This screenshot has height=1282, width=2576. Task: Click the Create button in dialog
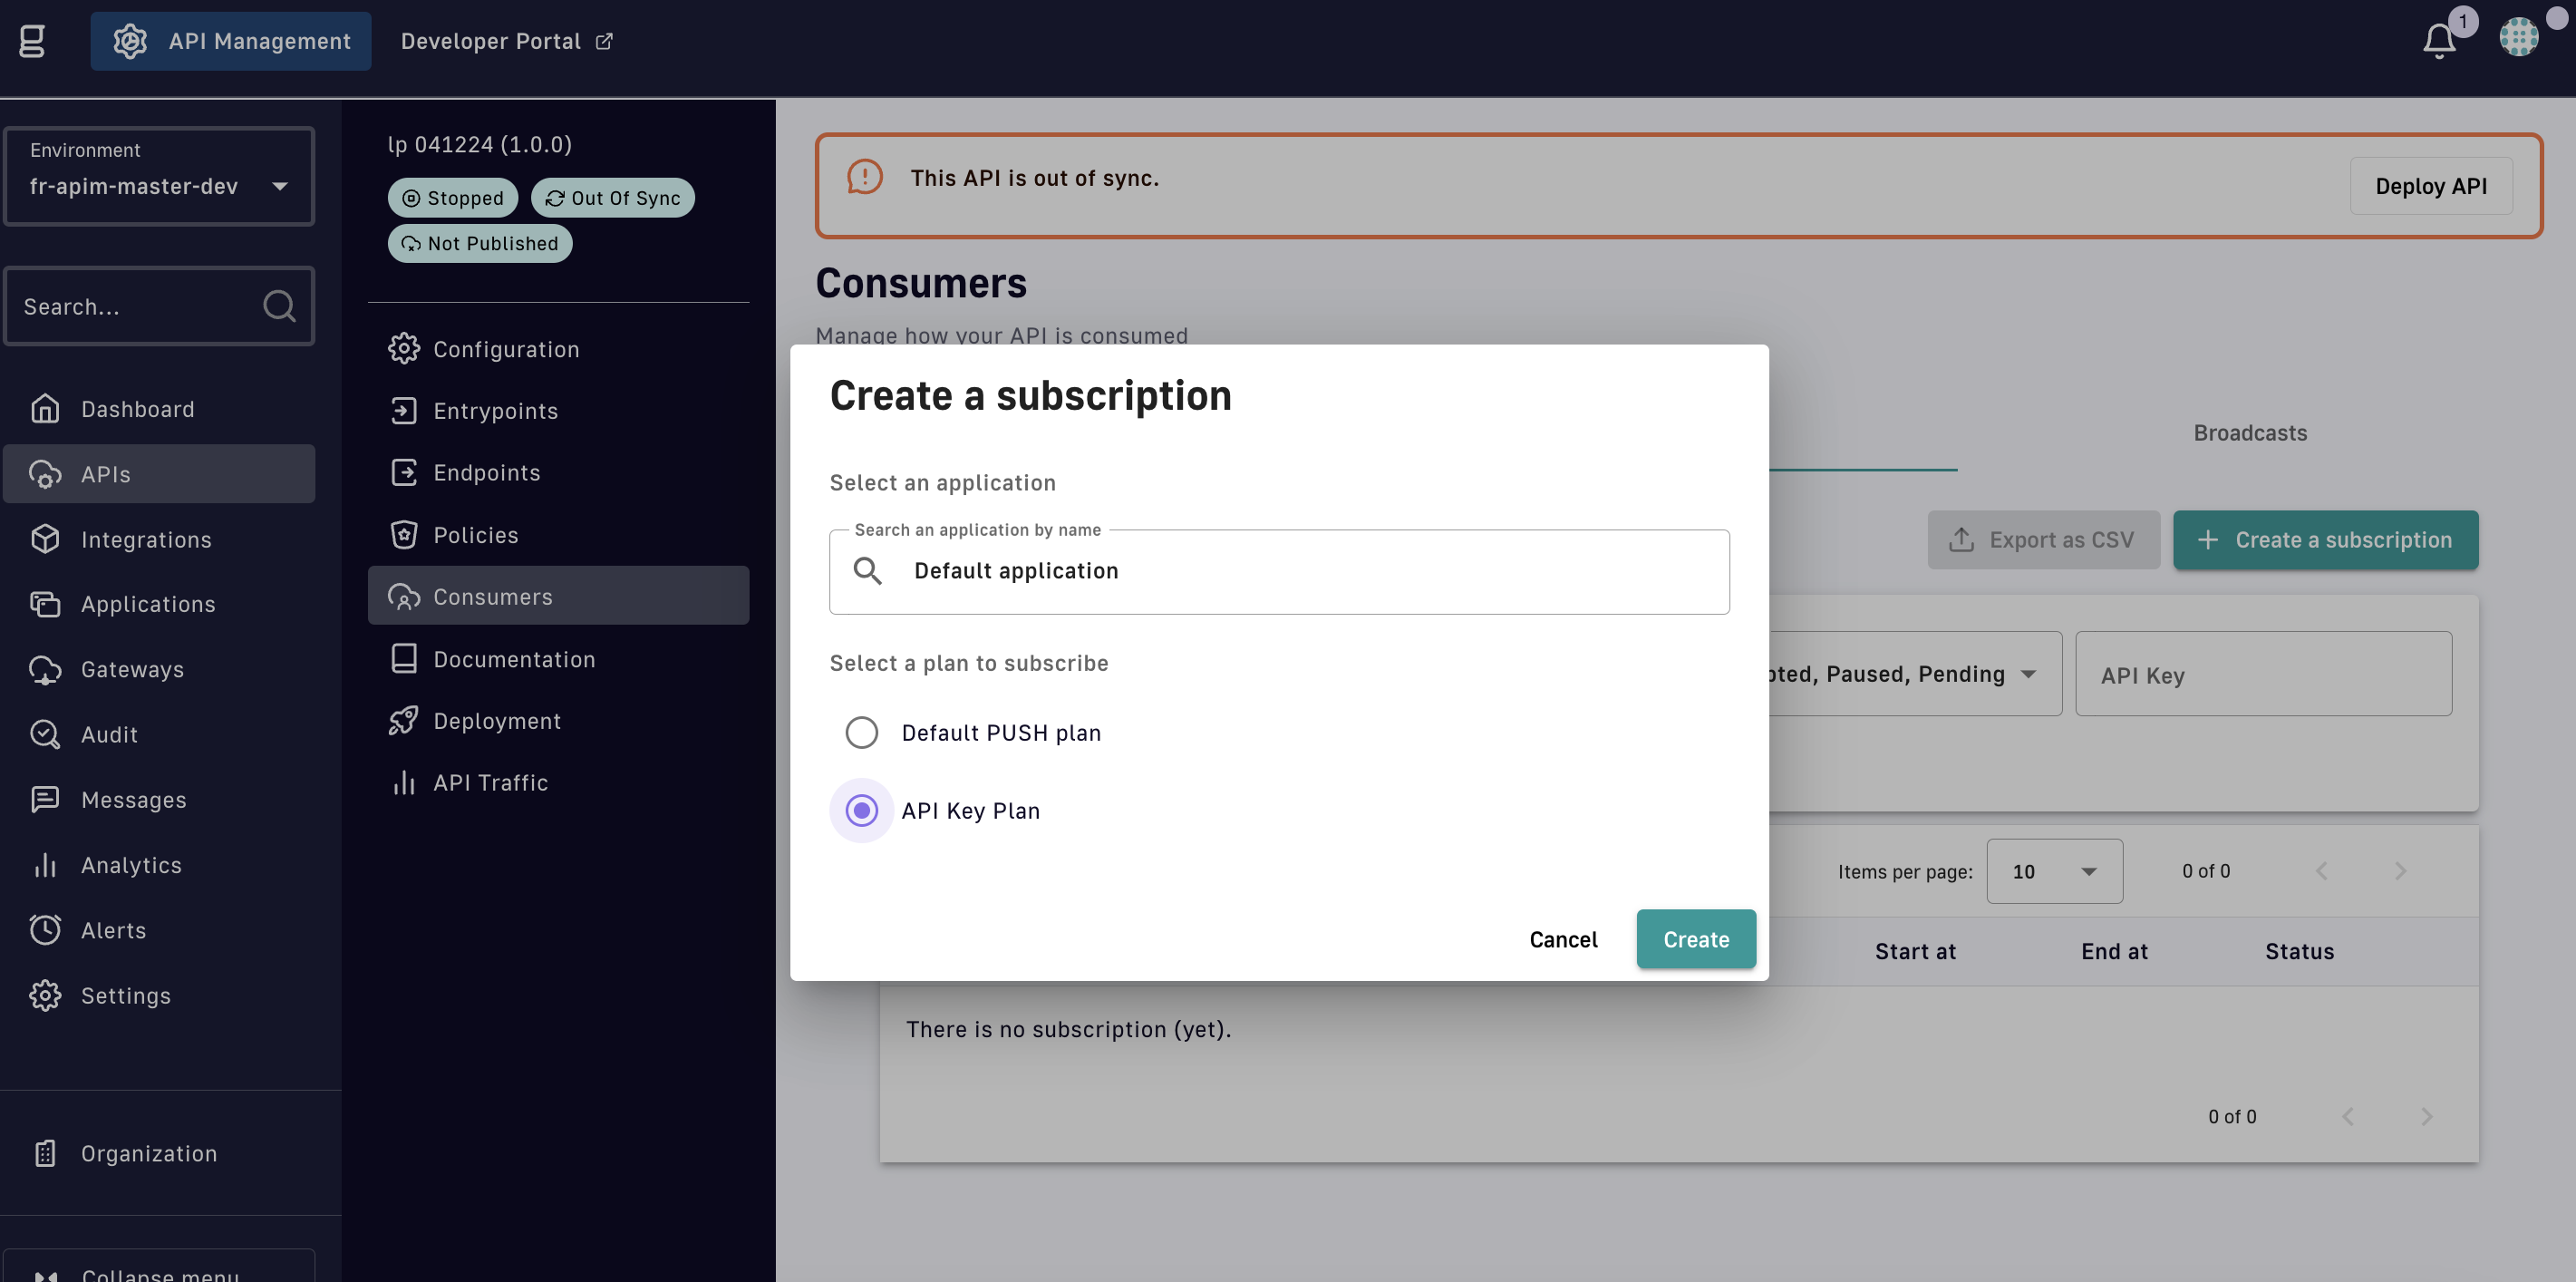coord(1695,939)
